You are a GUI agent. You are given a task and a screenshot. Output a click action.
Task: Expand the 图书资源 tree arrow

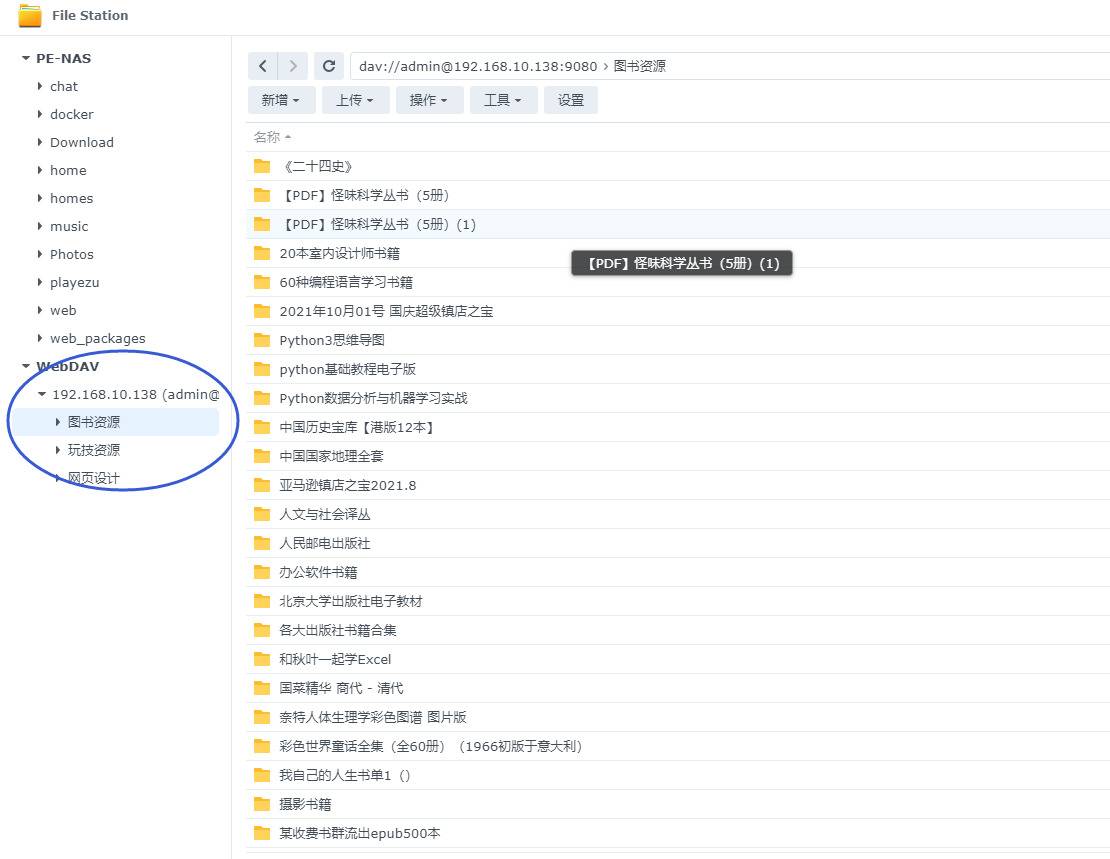coord(57,422)
